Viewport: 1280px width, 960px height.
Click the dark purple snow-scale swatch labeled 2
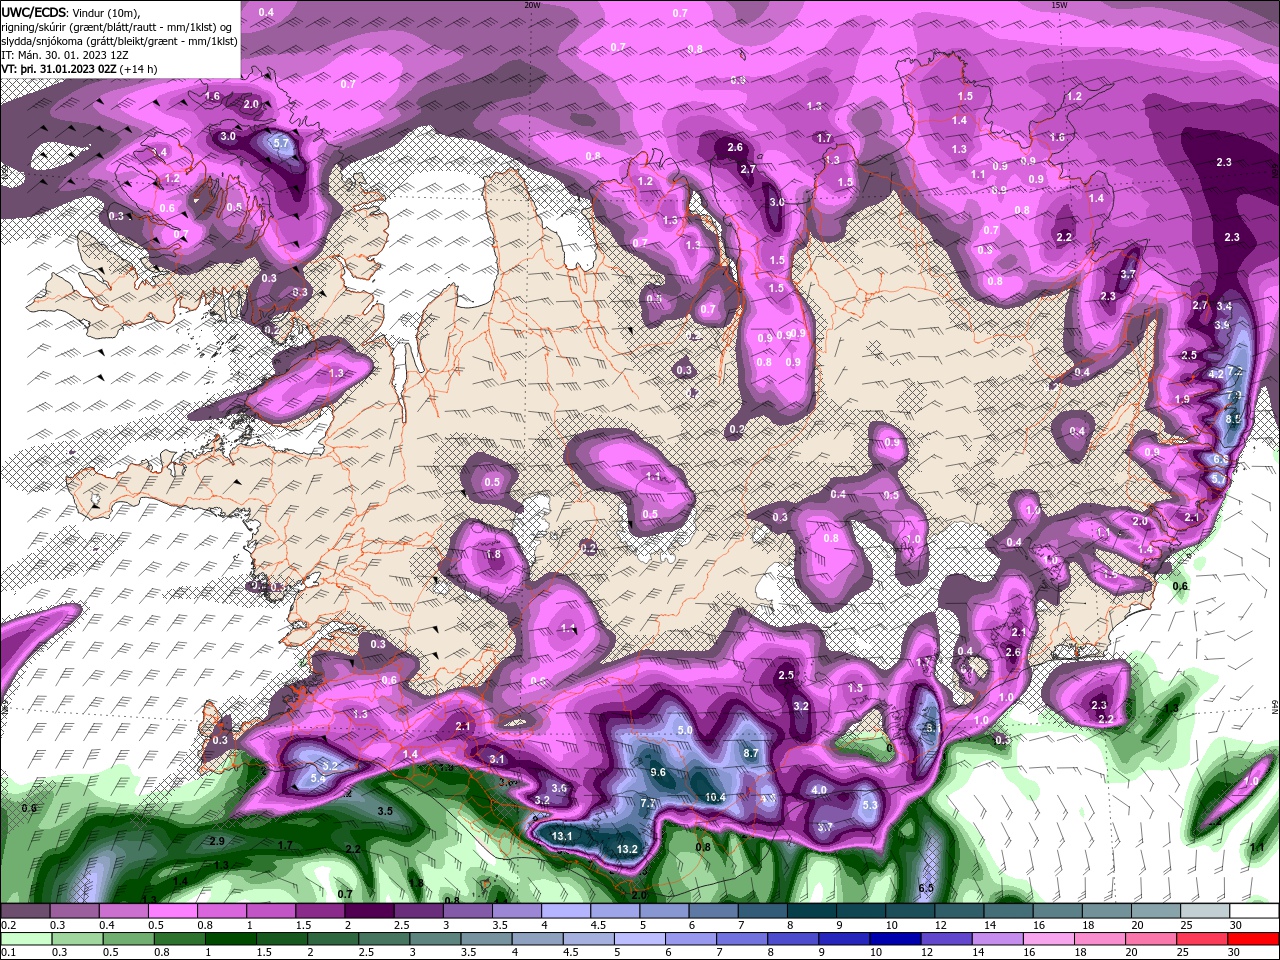[x=369, y=910]
